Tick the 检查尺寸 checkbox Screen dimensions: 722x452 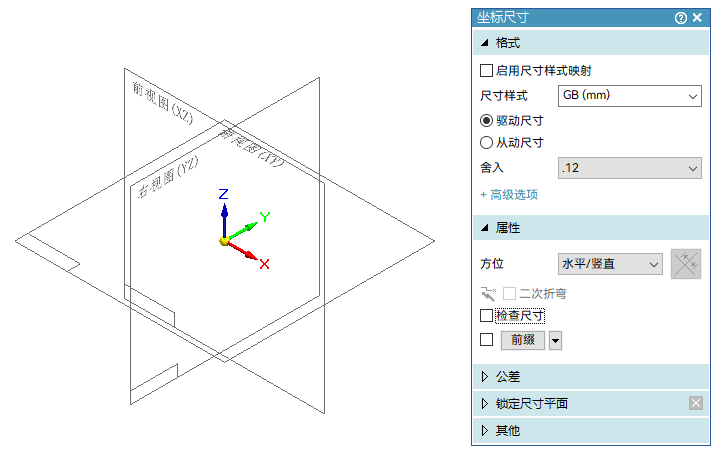[486, 316]
